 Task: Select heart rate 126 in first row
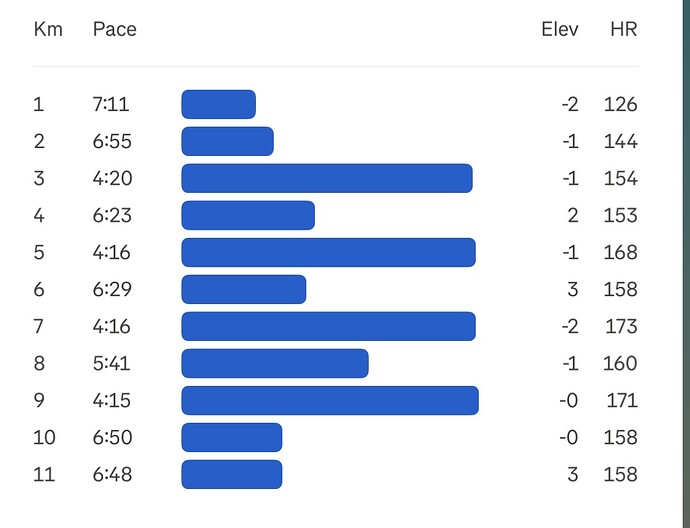click(x=620, y=104)
